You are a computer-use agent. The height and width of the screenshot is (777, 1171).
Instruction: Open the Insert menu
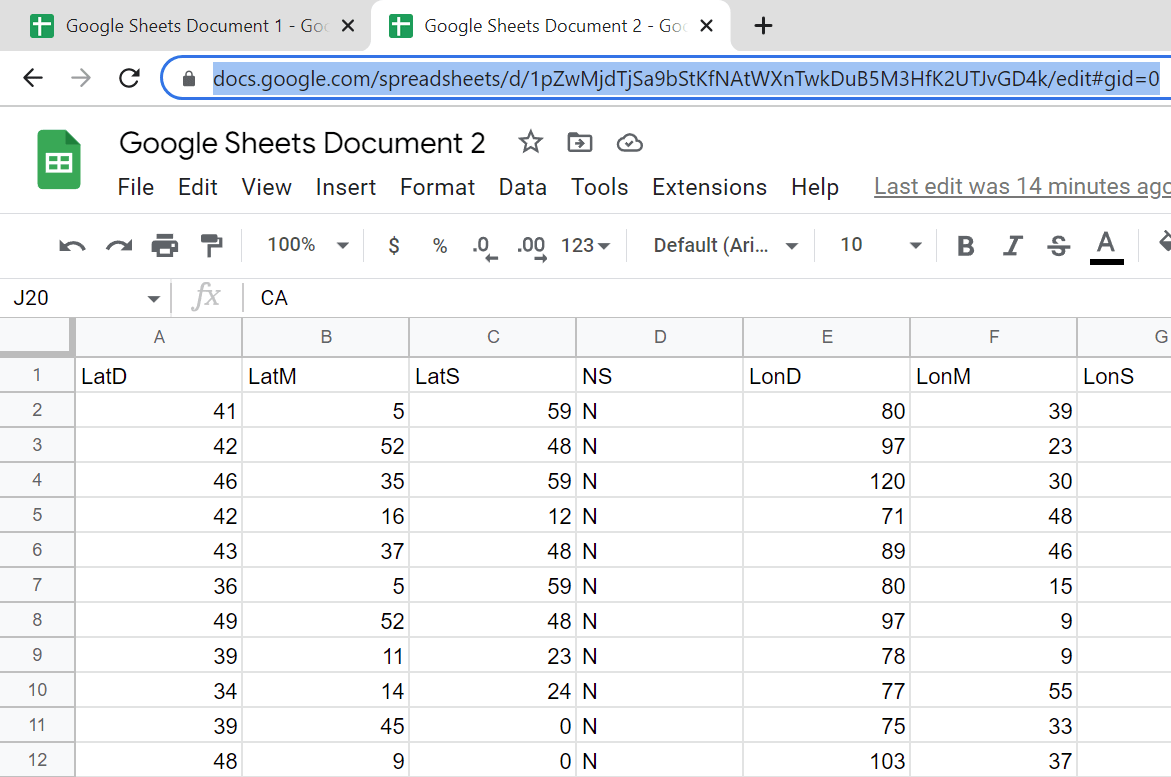tap(346, 187)
